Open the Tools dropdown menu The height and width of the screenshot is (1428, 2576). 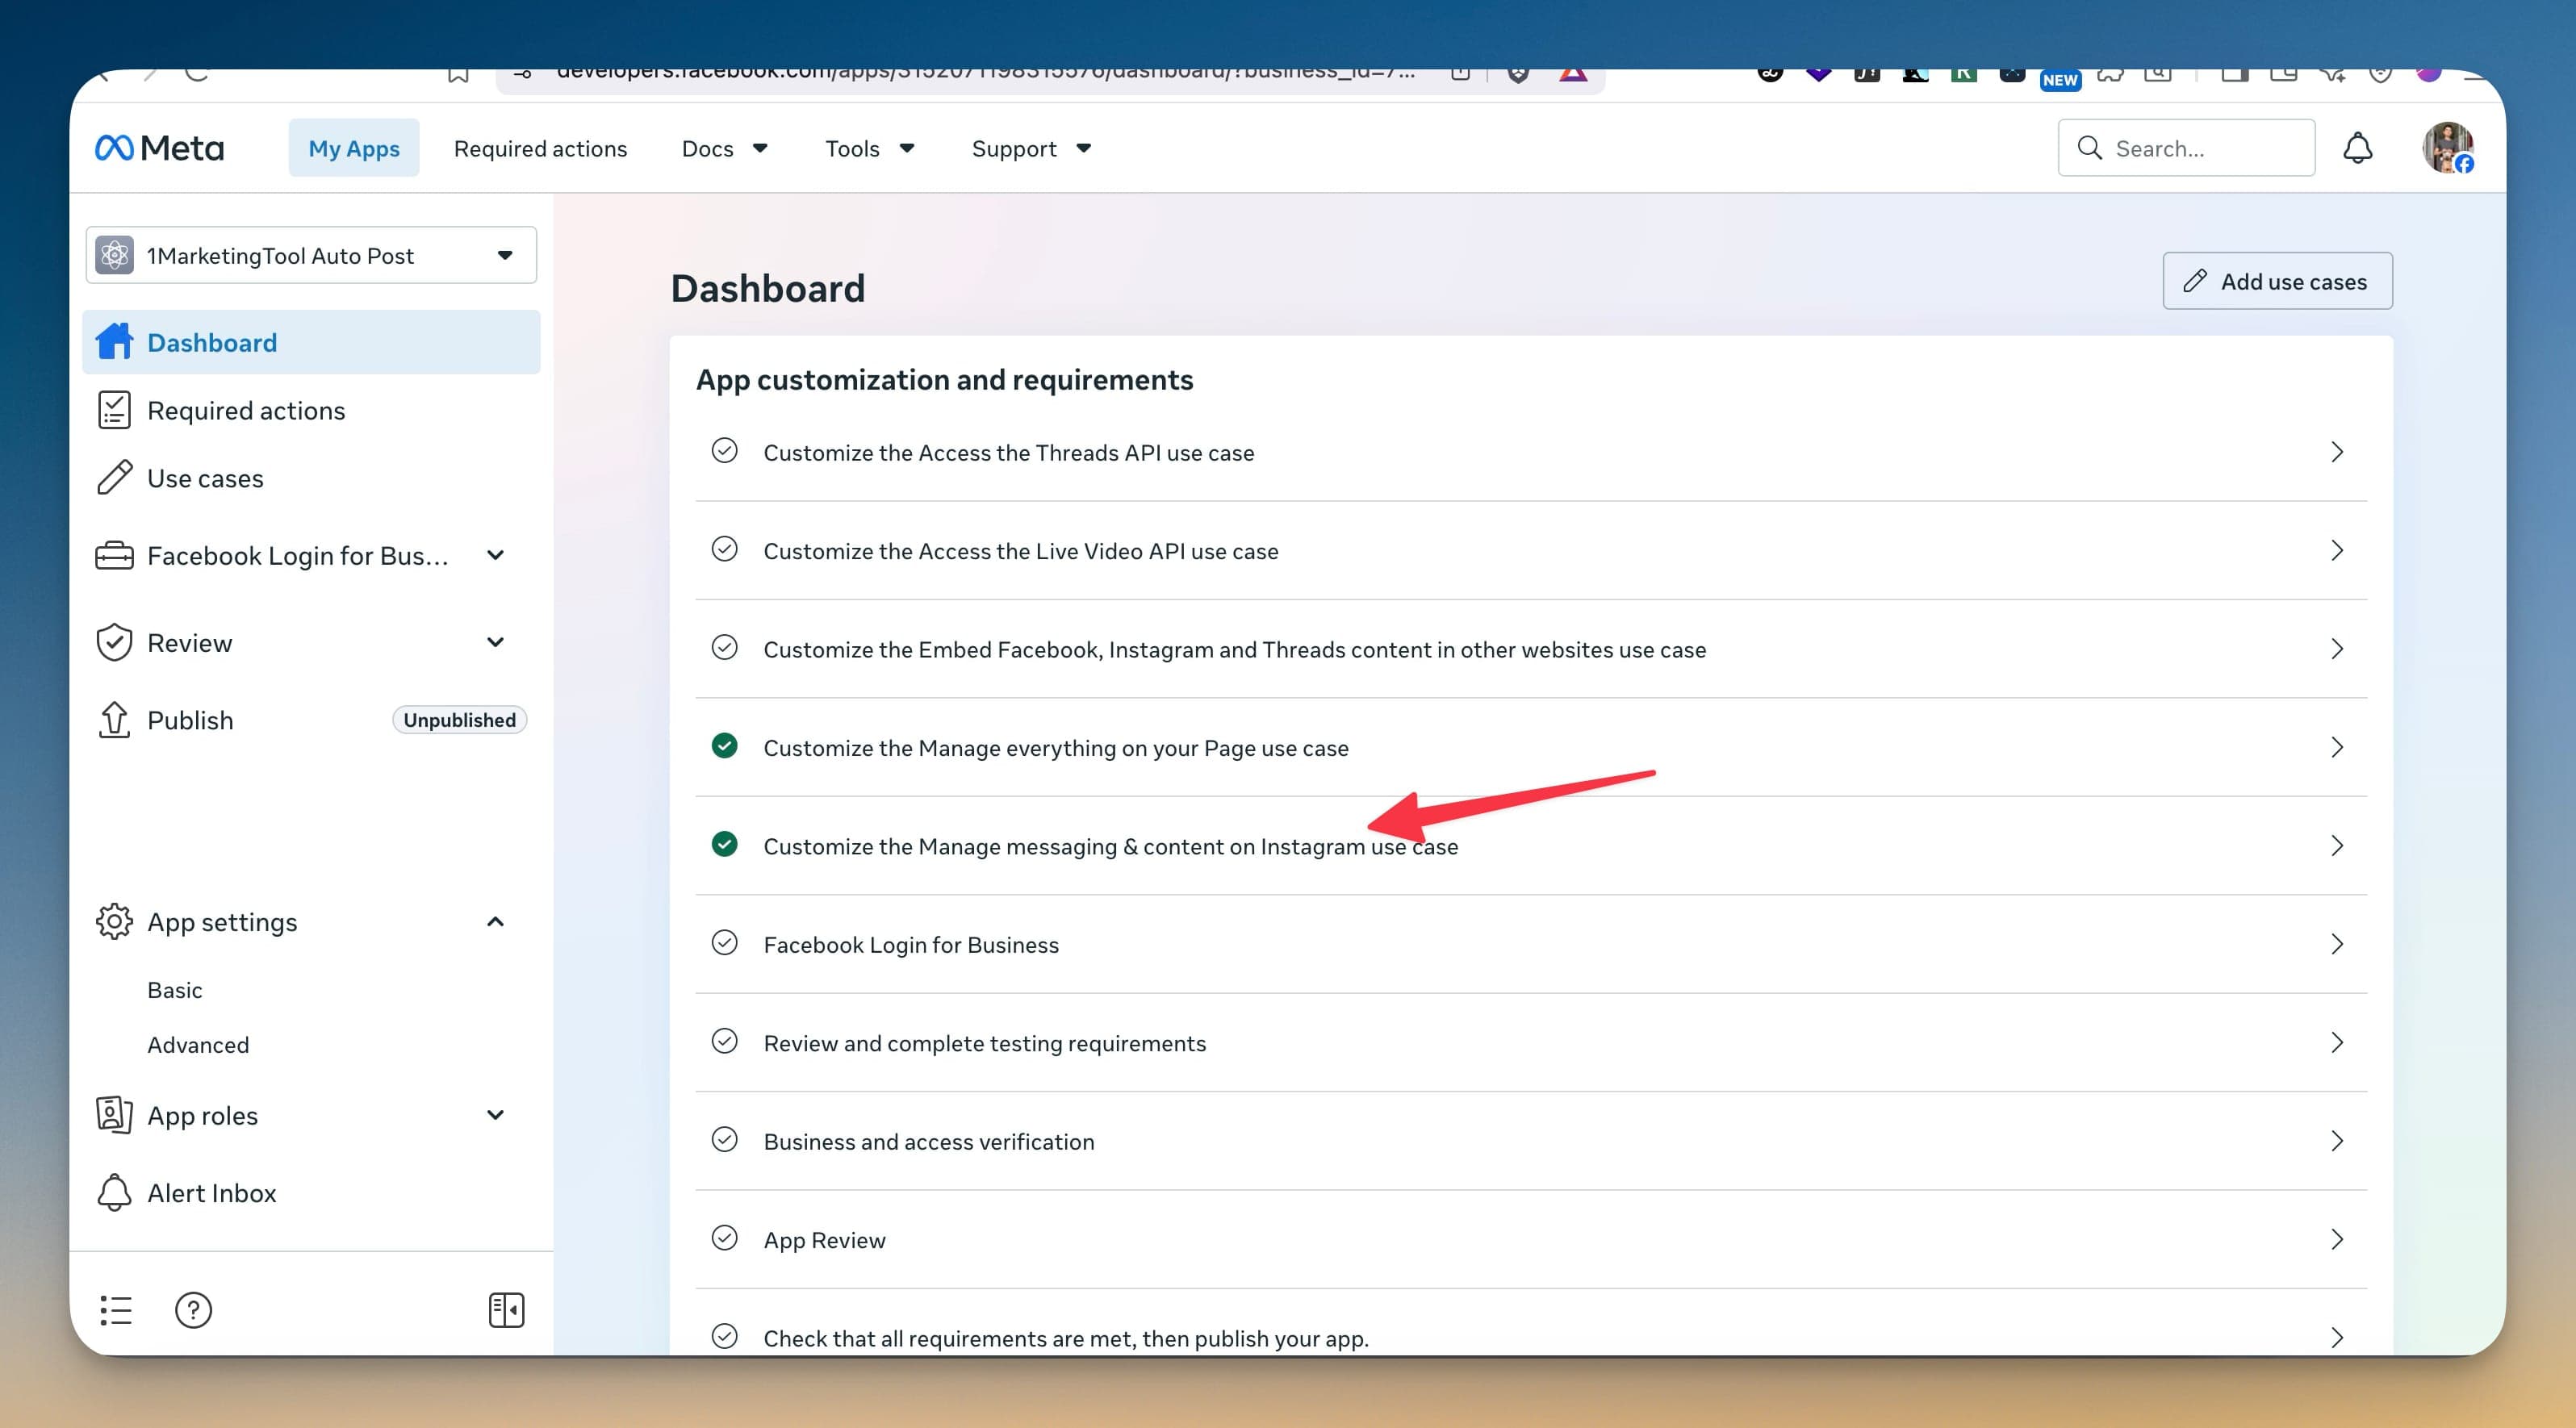click(869, 148)
